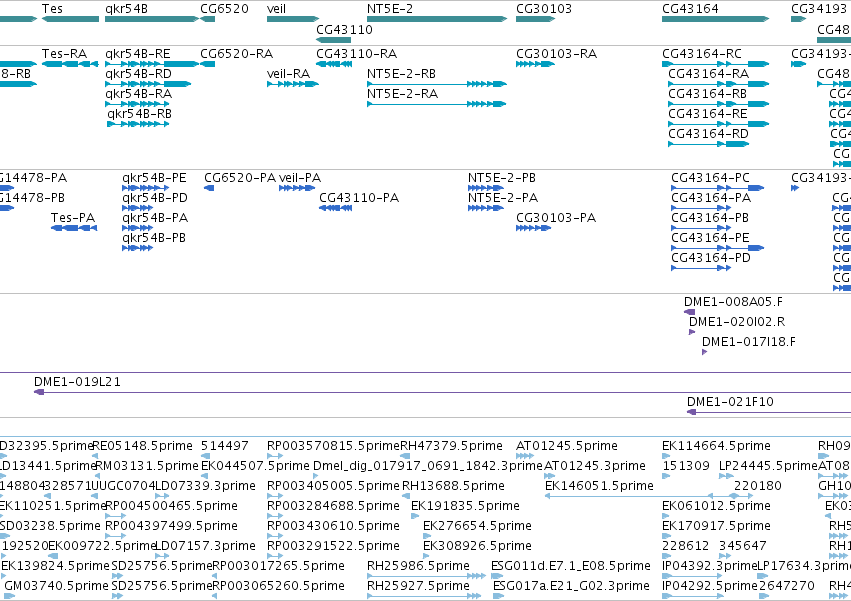Select transcript qkr54B-RD

(x=148, y=84)
